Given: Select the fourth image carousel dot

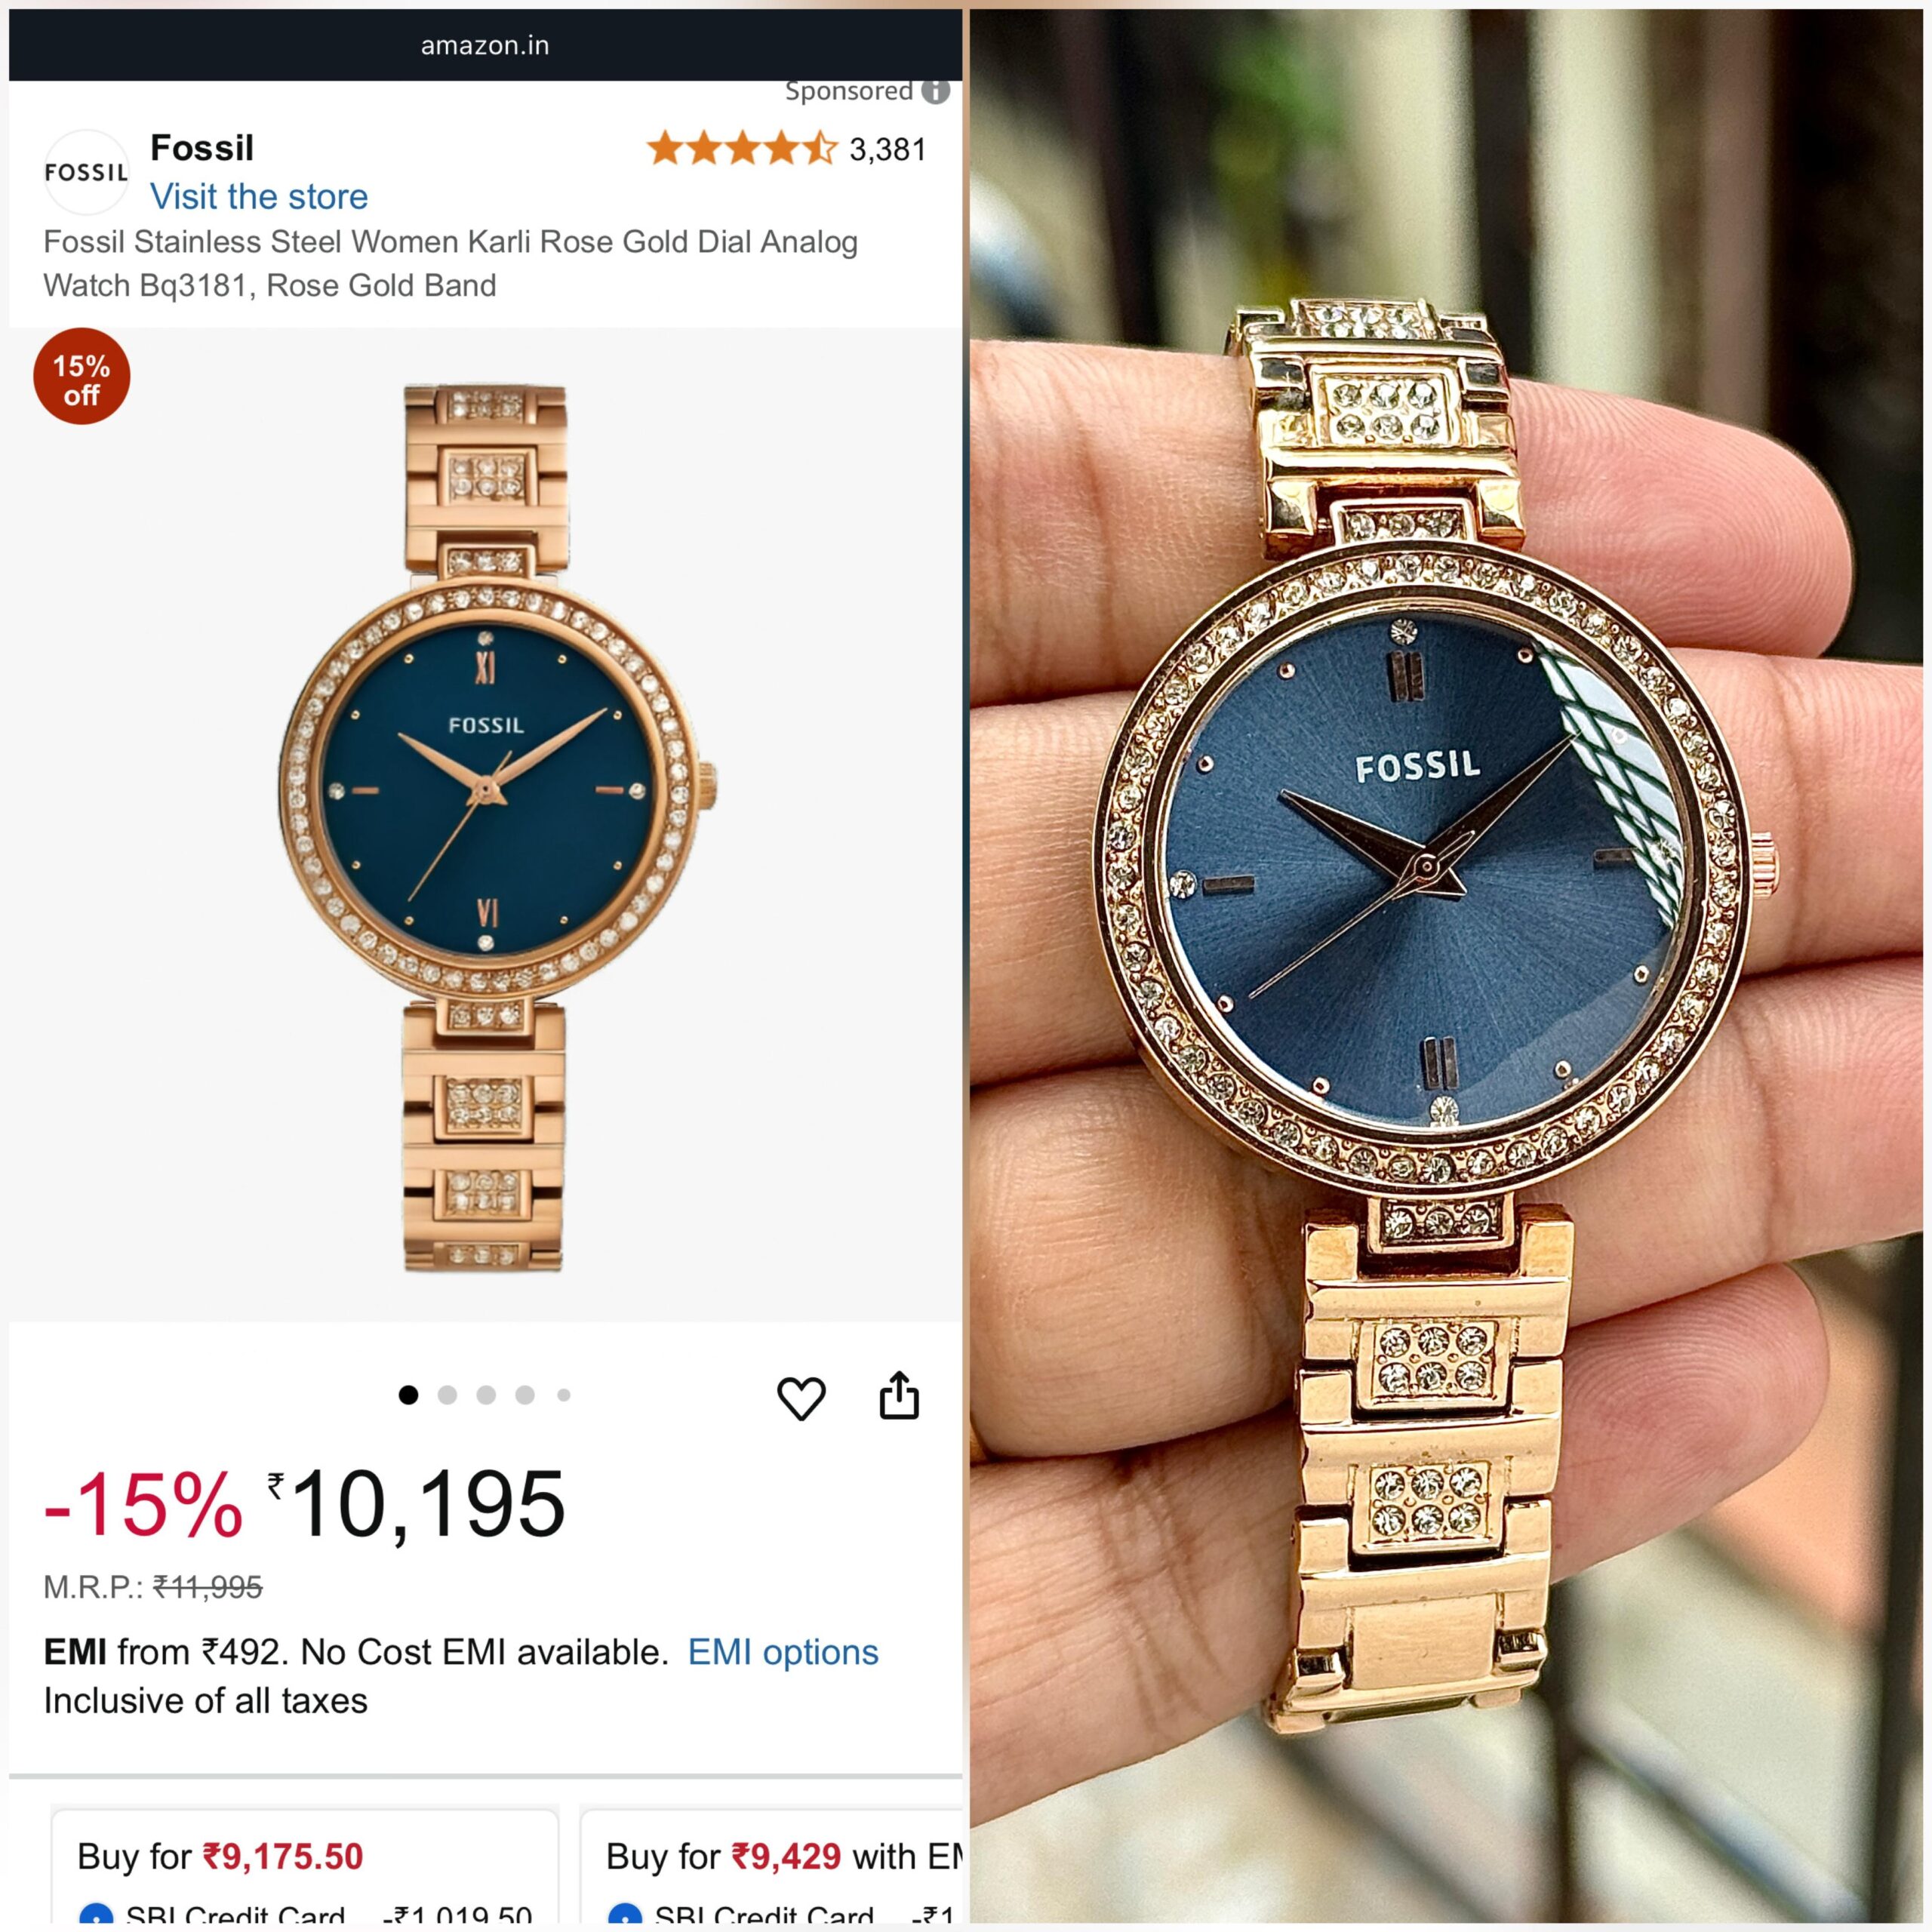Looking at the screenshot, I should click(x=525, y=1395).
